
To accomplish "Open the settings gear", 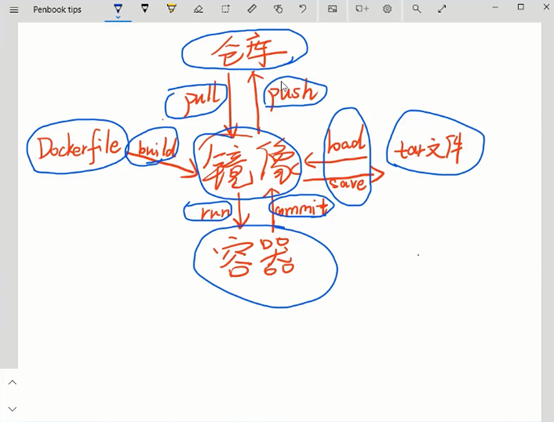I will point(387,9).
